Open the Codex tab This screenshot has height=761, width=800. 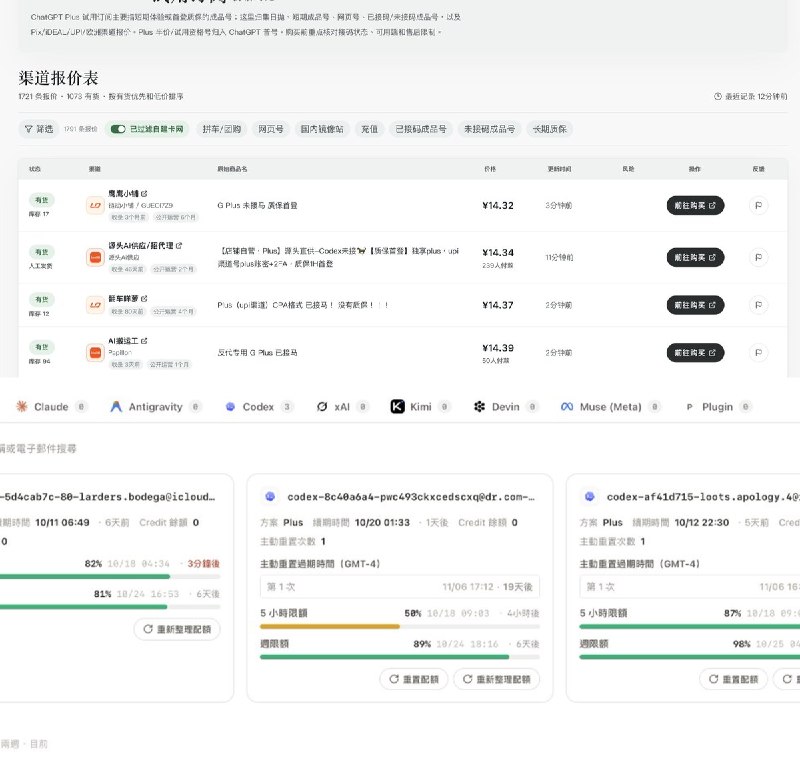coord(259,407)
